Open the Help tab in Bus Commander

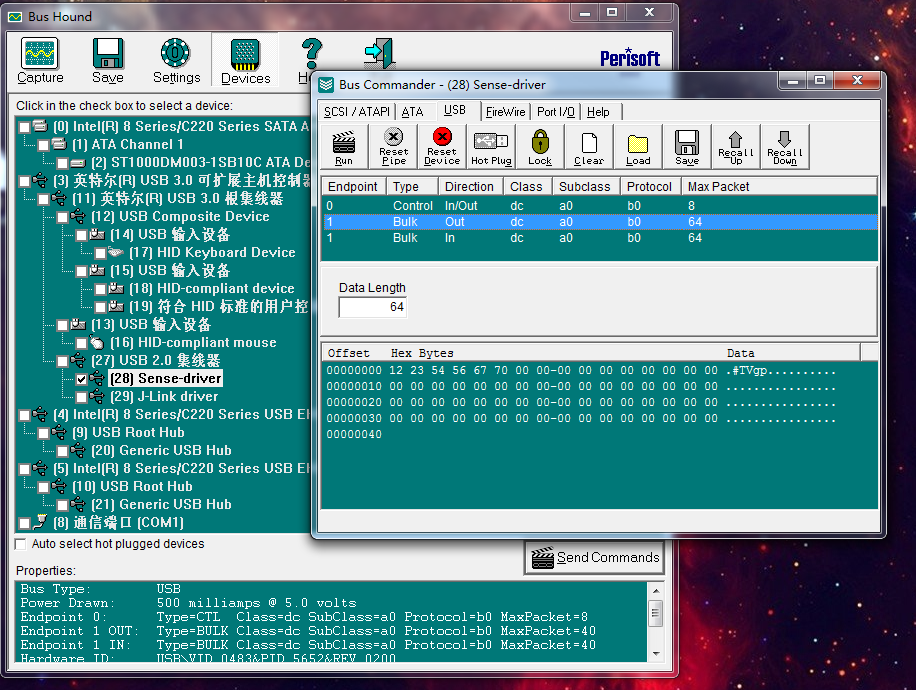598,112
